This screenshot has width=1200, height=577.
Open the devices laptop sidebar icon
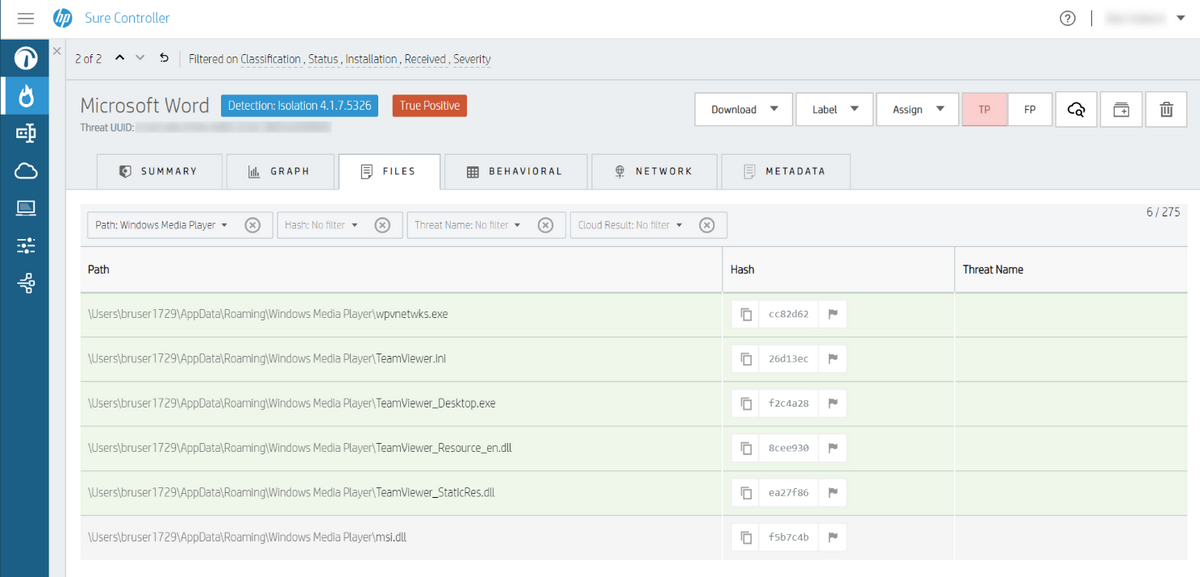click(26, 208)
